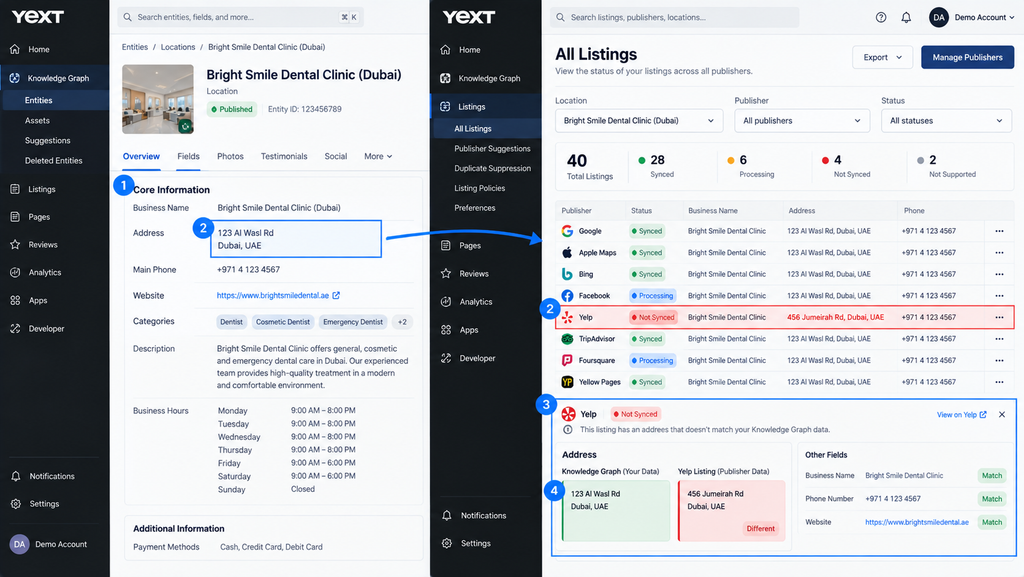
Task: Click the clinic photo thumbnail
Action: click(x=158, y=99)
